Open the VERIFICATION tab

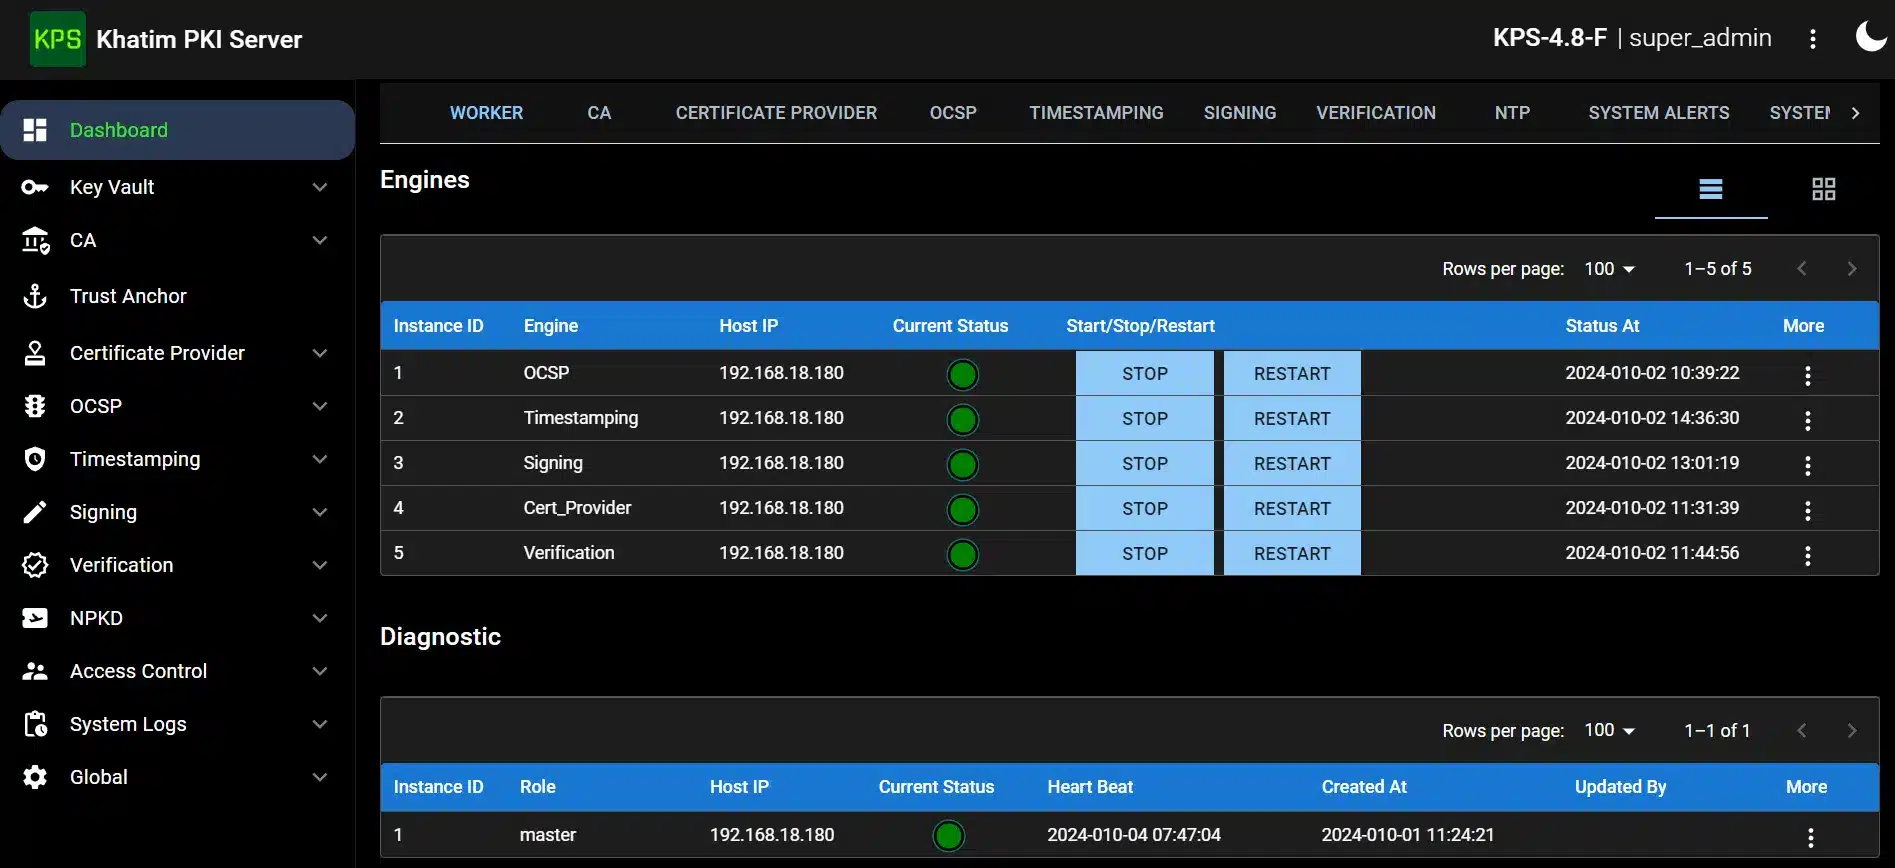pos(1376,113)
